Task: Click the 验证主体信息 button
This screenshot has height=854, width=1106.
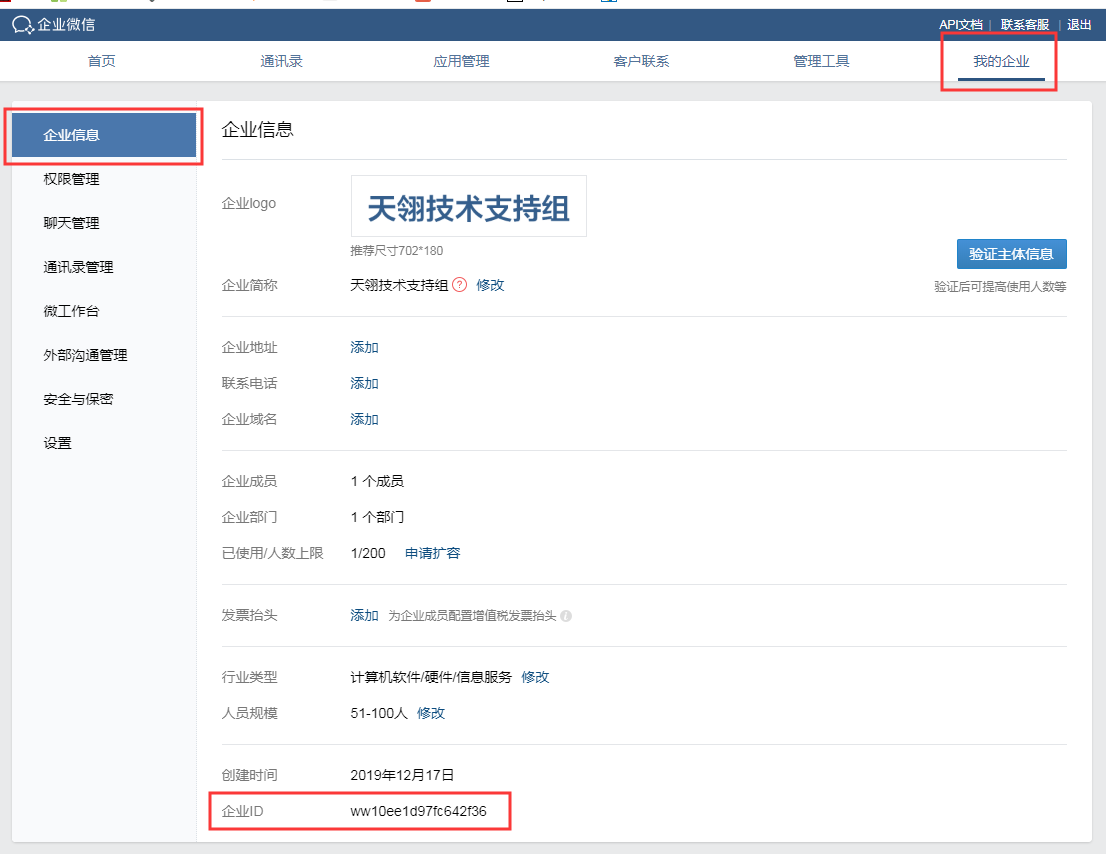Action: tap(1011, 254)
